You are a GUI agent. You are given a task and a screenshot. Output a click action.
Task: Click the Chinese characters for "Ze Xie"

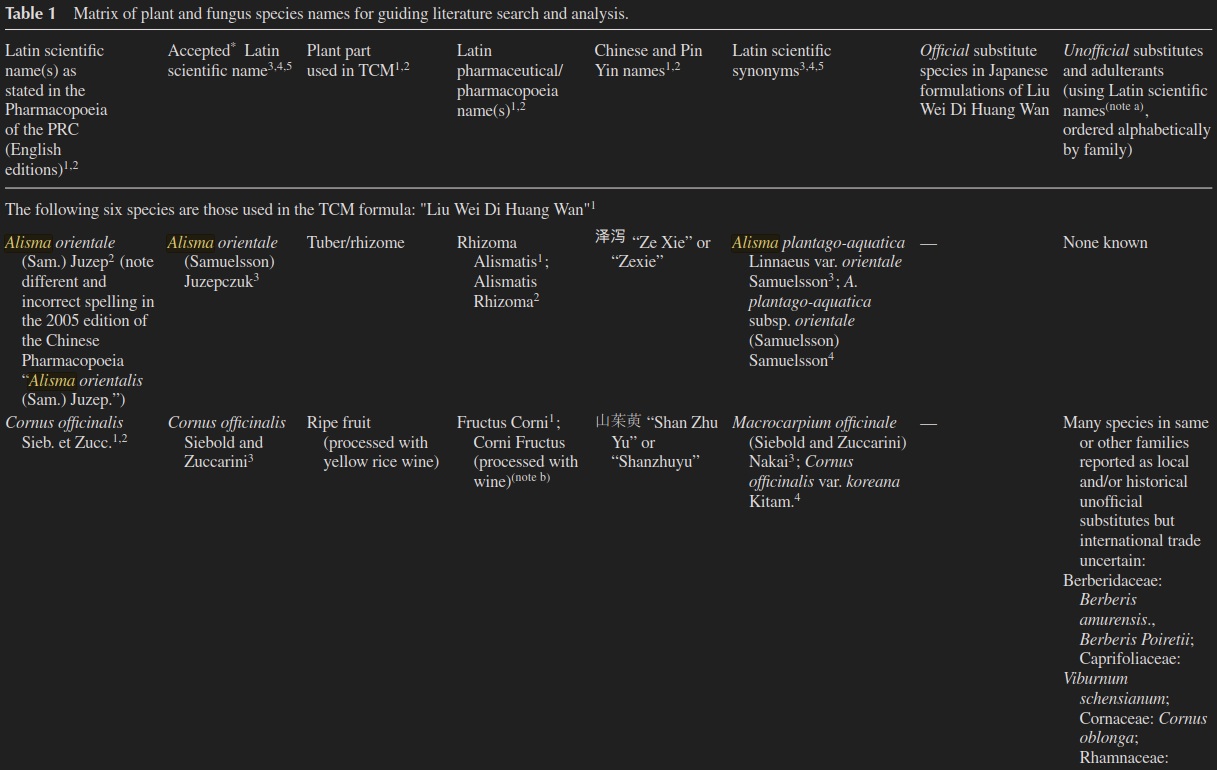[610, 239]
